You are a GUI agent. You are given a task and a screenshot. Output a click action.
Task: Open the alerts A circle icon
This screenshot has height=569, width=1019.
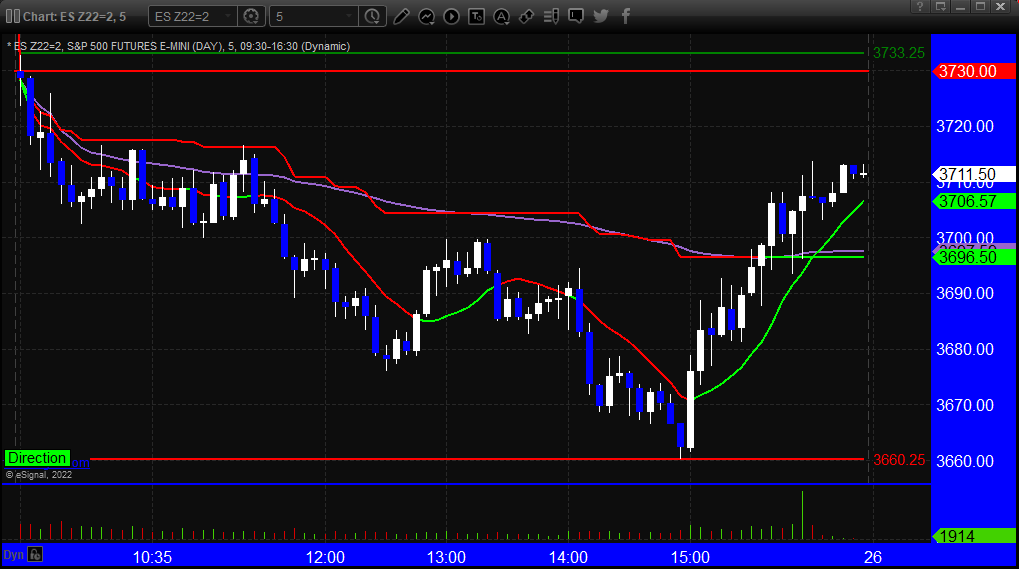[501, 16]
